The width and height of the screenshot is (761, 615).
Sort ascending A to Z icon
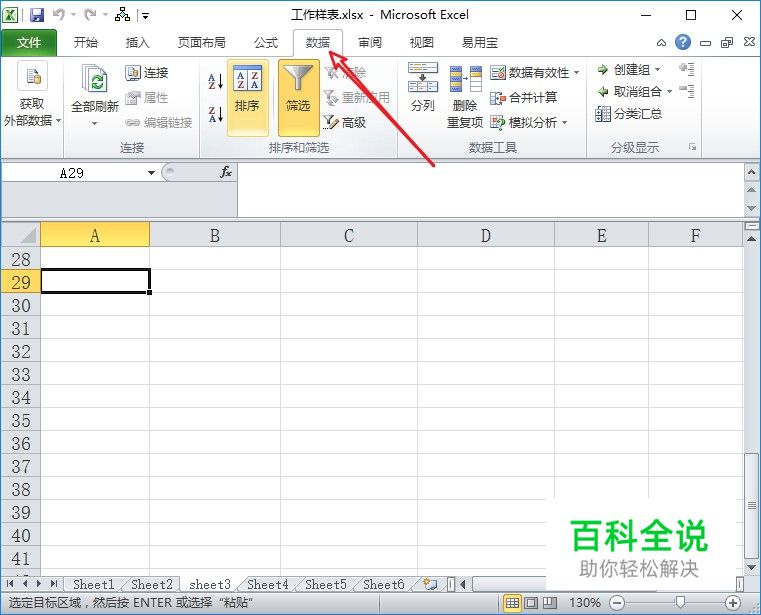click(215, 81)
